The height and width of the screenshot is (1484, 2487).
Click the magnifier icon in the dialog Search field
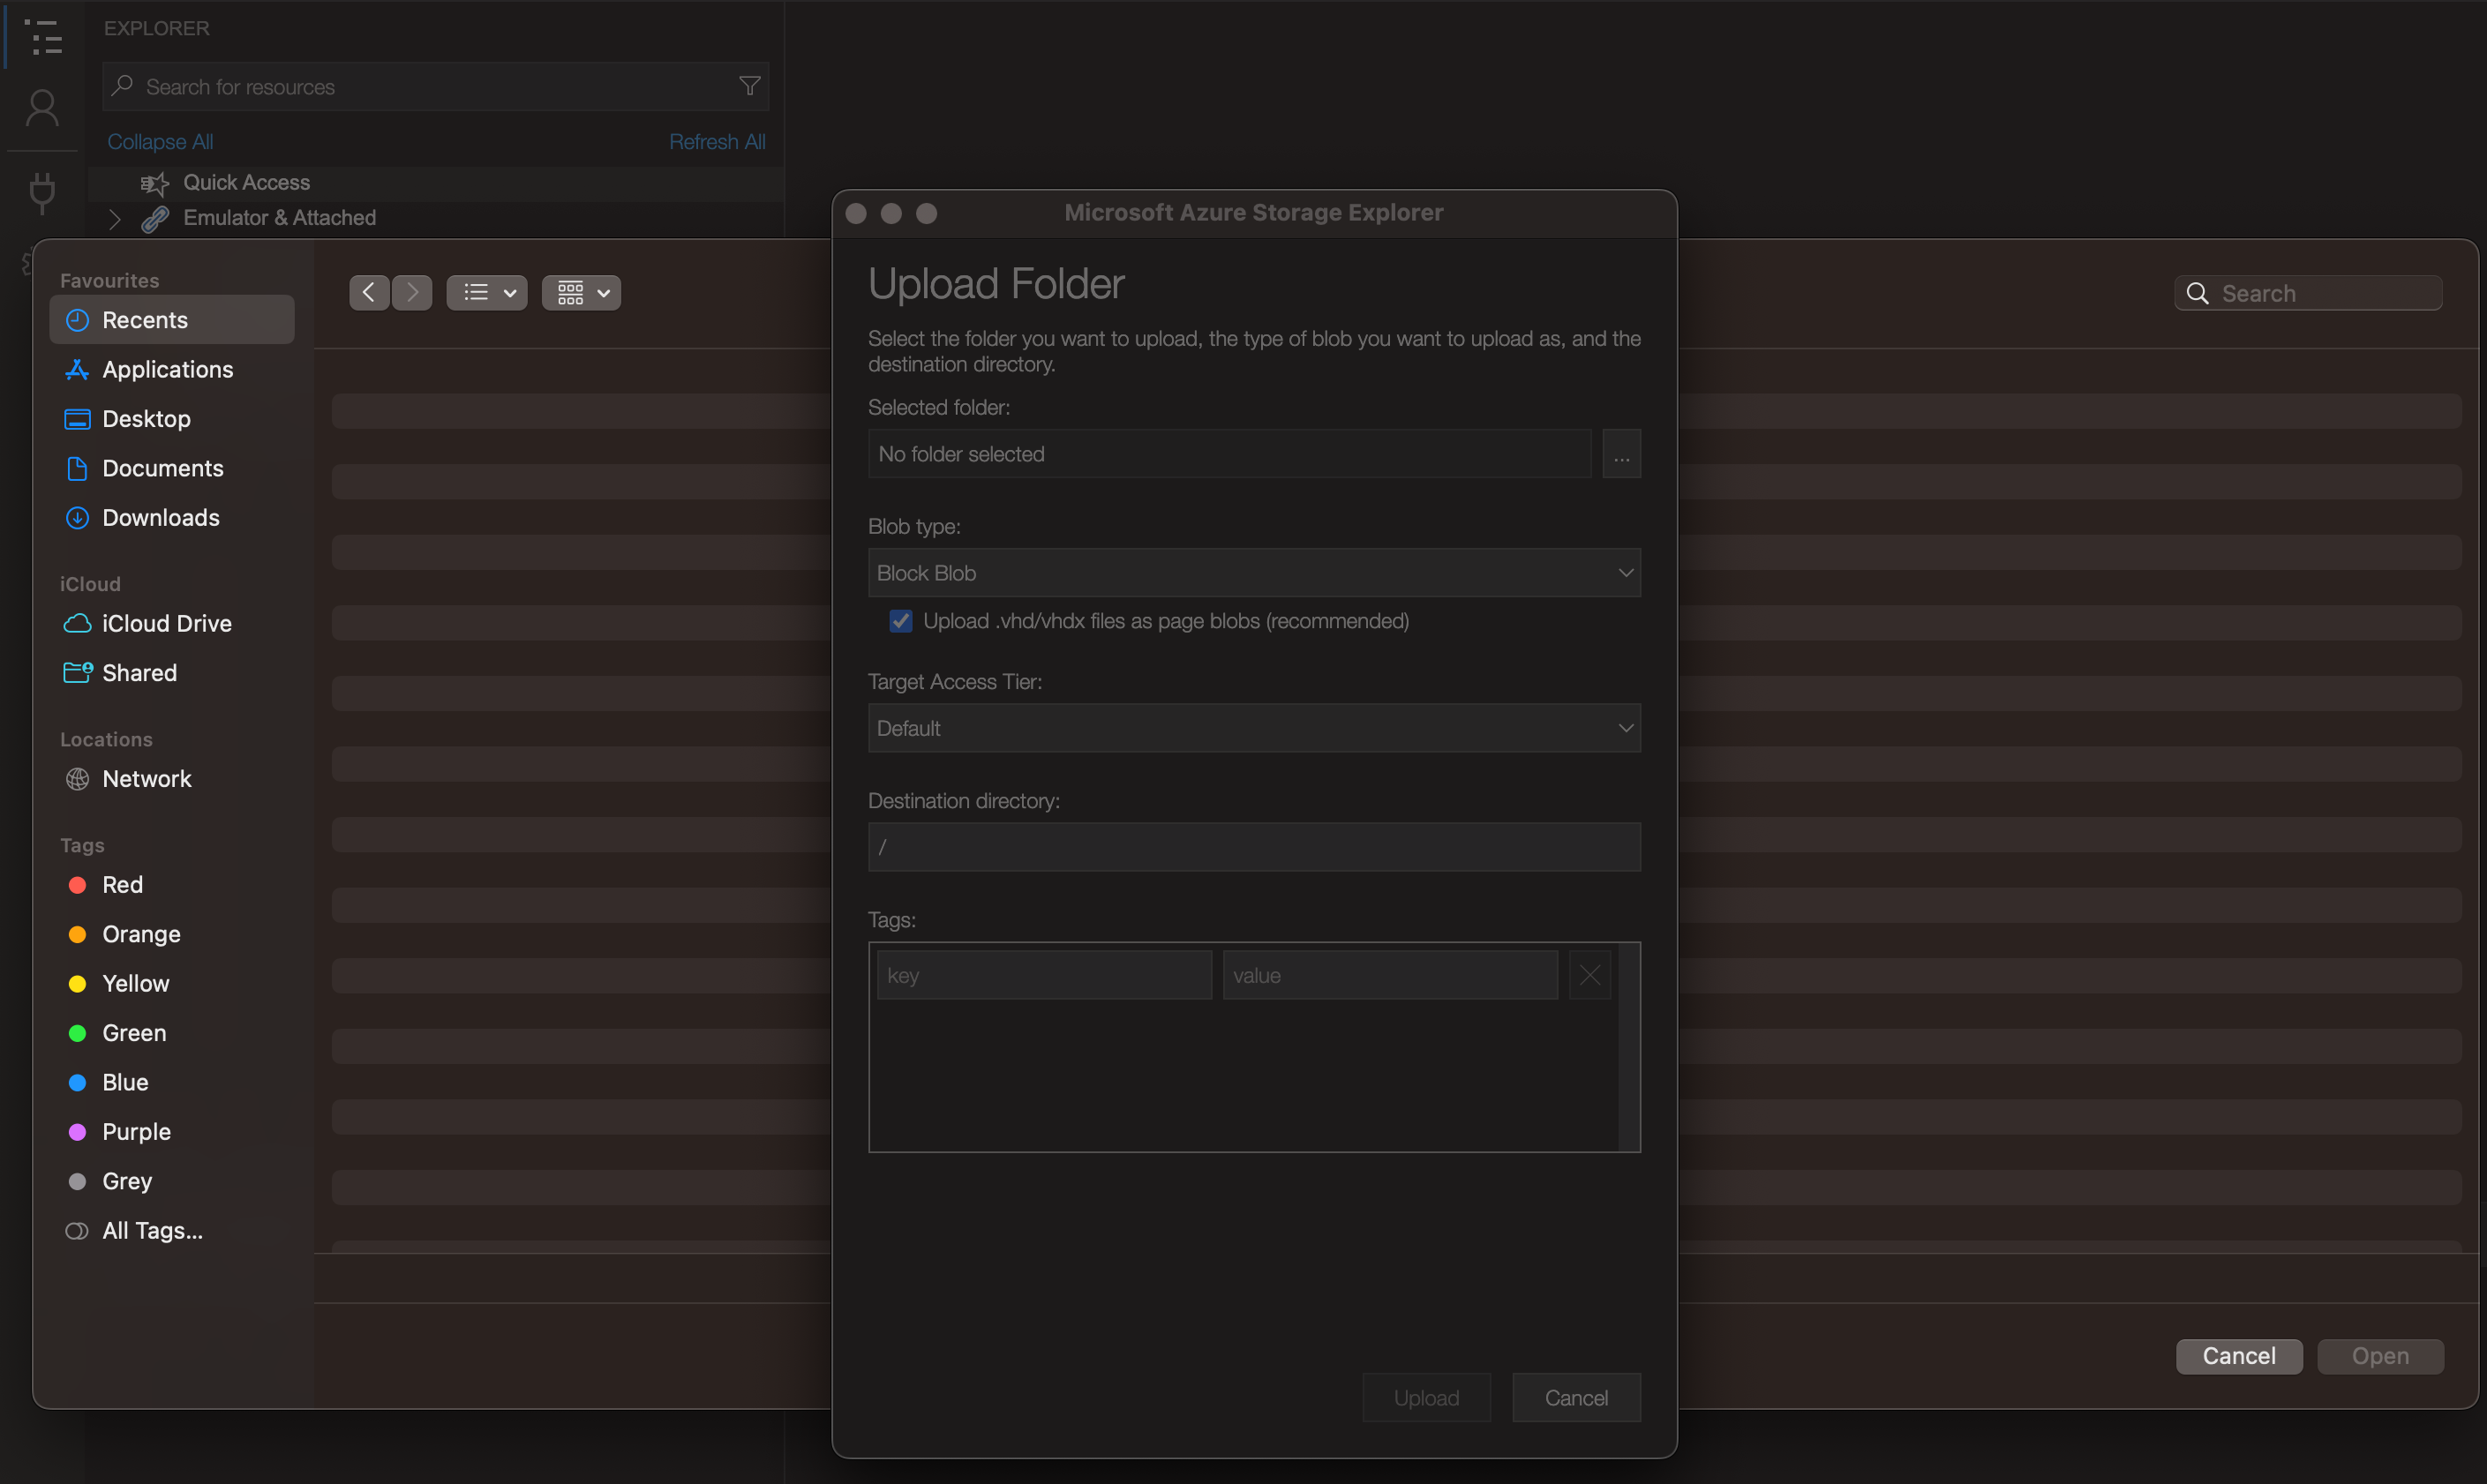point(2197,293)
